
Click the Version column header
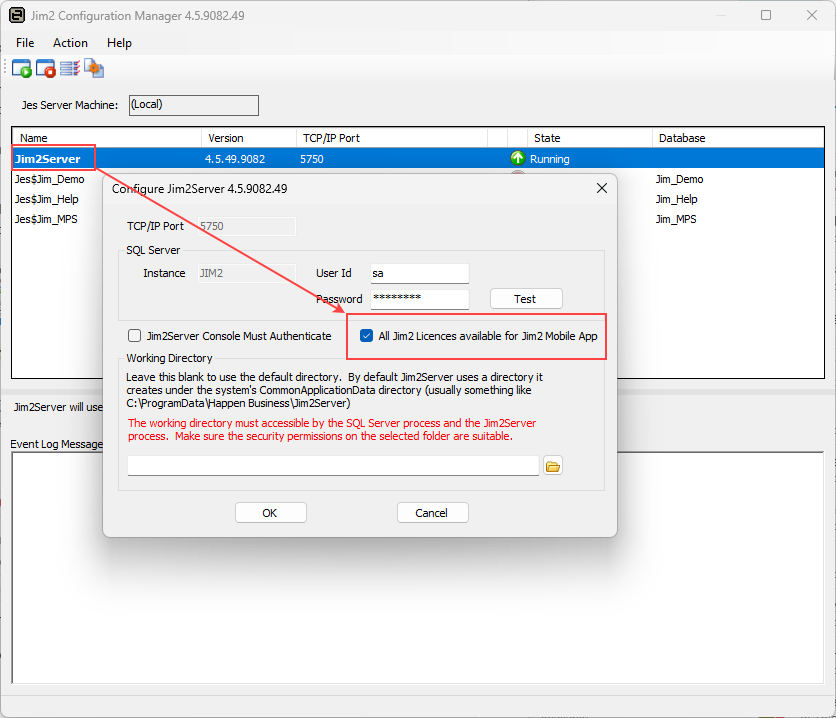(x=248, y=138)
